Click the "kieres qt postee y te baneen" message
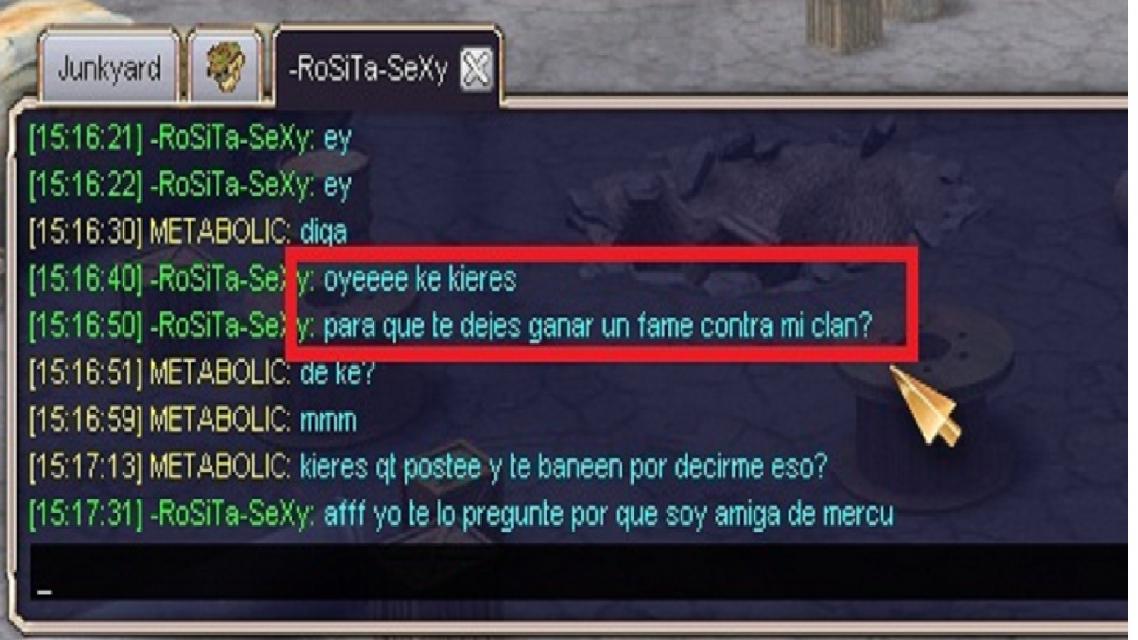Image resolution: width=1138 pixels, height=640 pixels. pos(563,468)
